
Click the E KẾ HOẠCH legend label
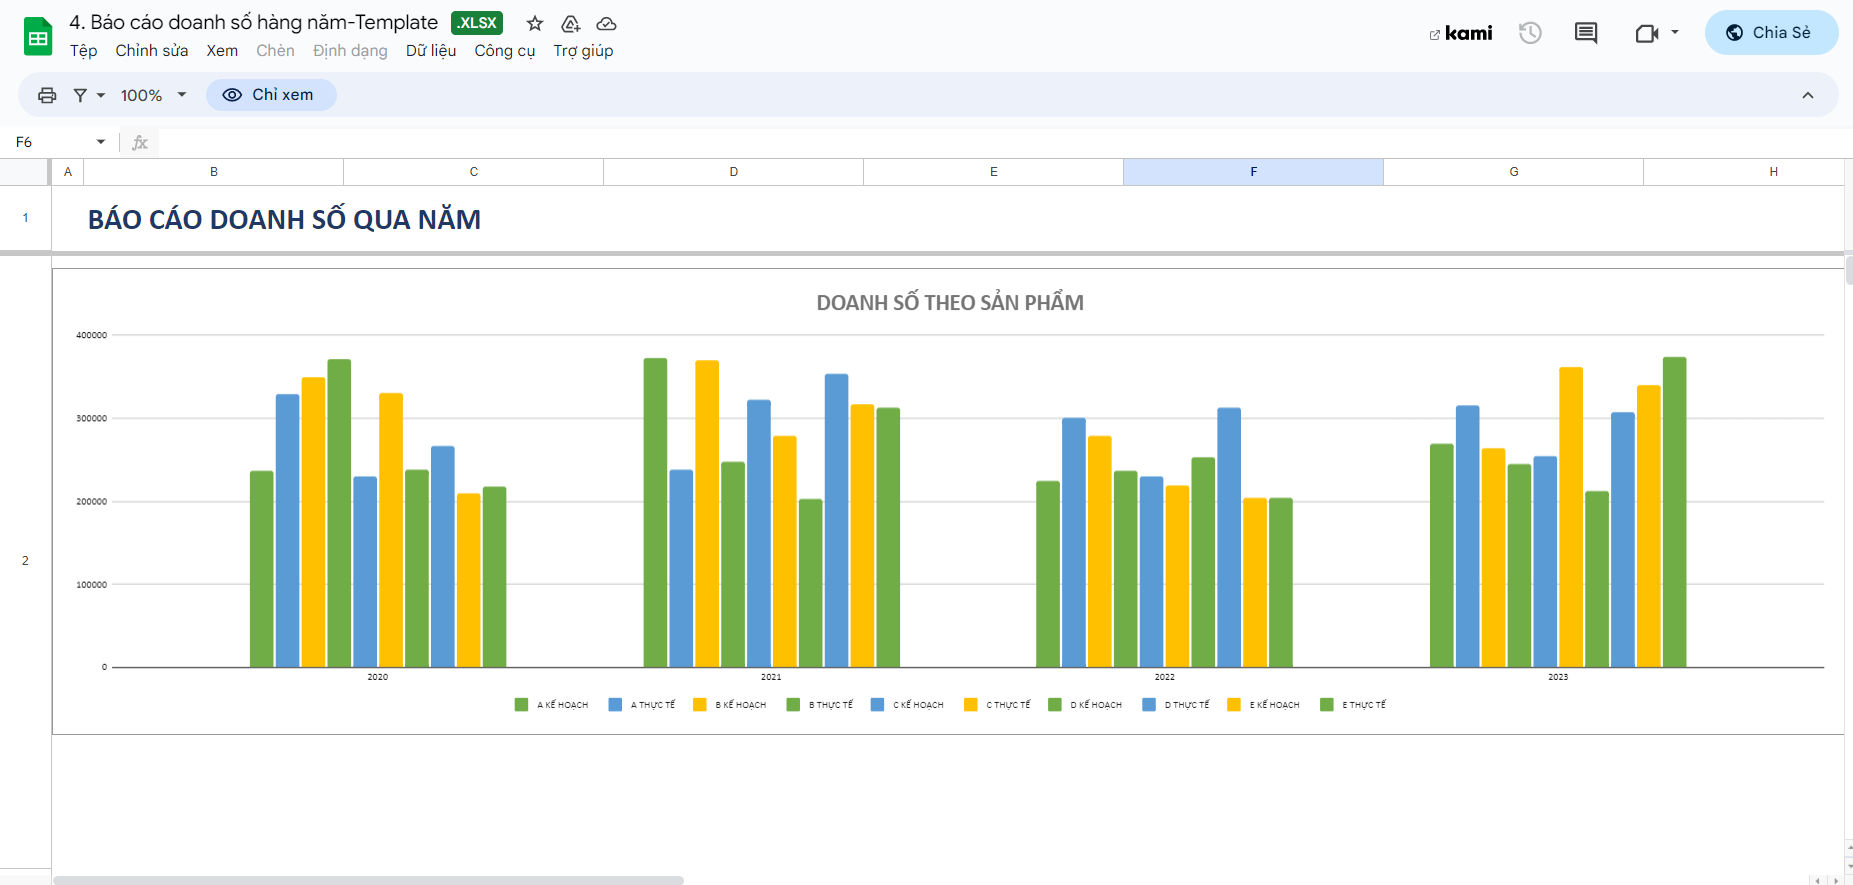click(x=1274, y=705)
